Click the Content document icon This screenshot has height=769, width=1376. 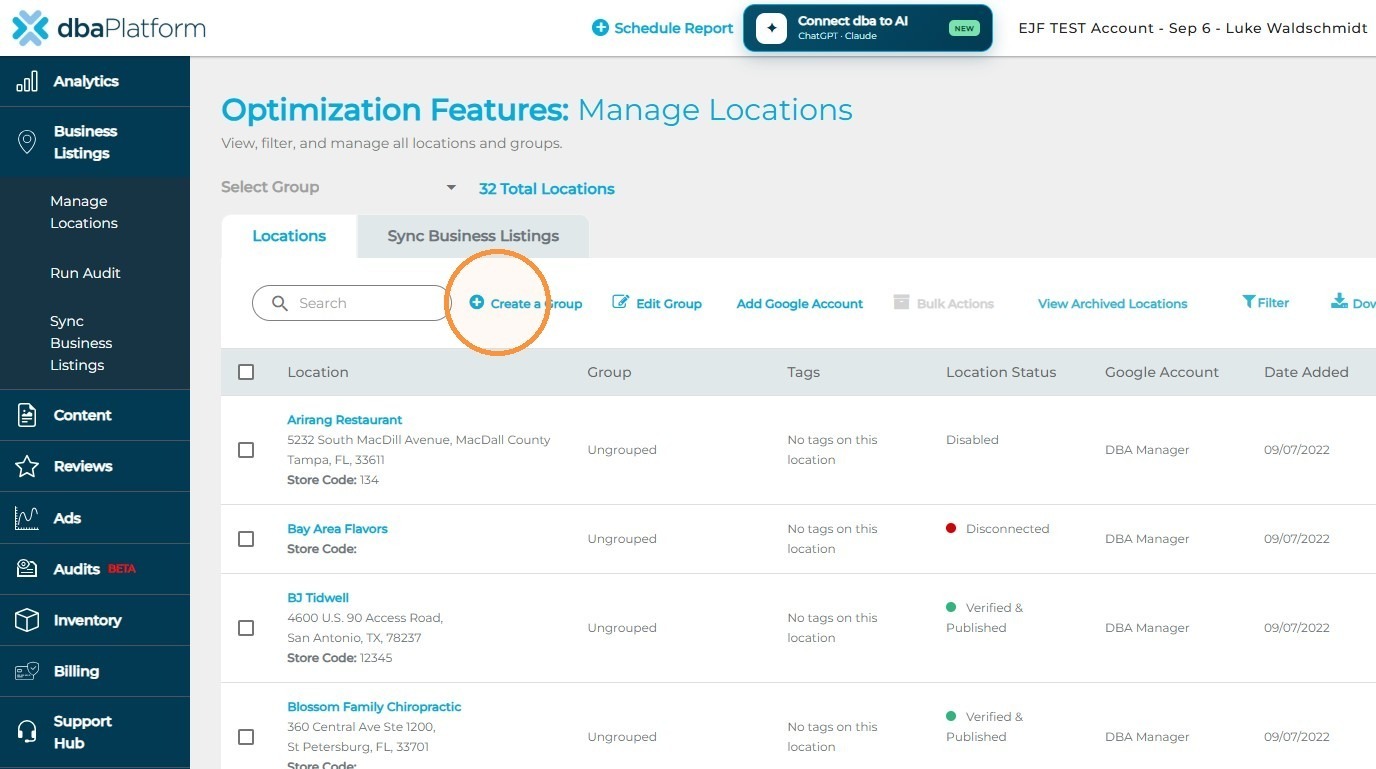pyautogui.click(x=27, y=415)
